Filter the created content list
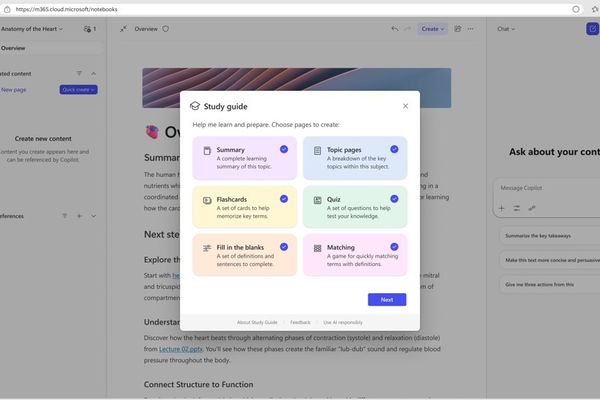 pyautogui.click(x=79, y=73)
